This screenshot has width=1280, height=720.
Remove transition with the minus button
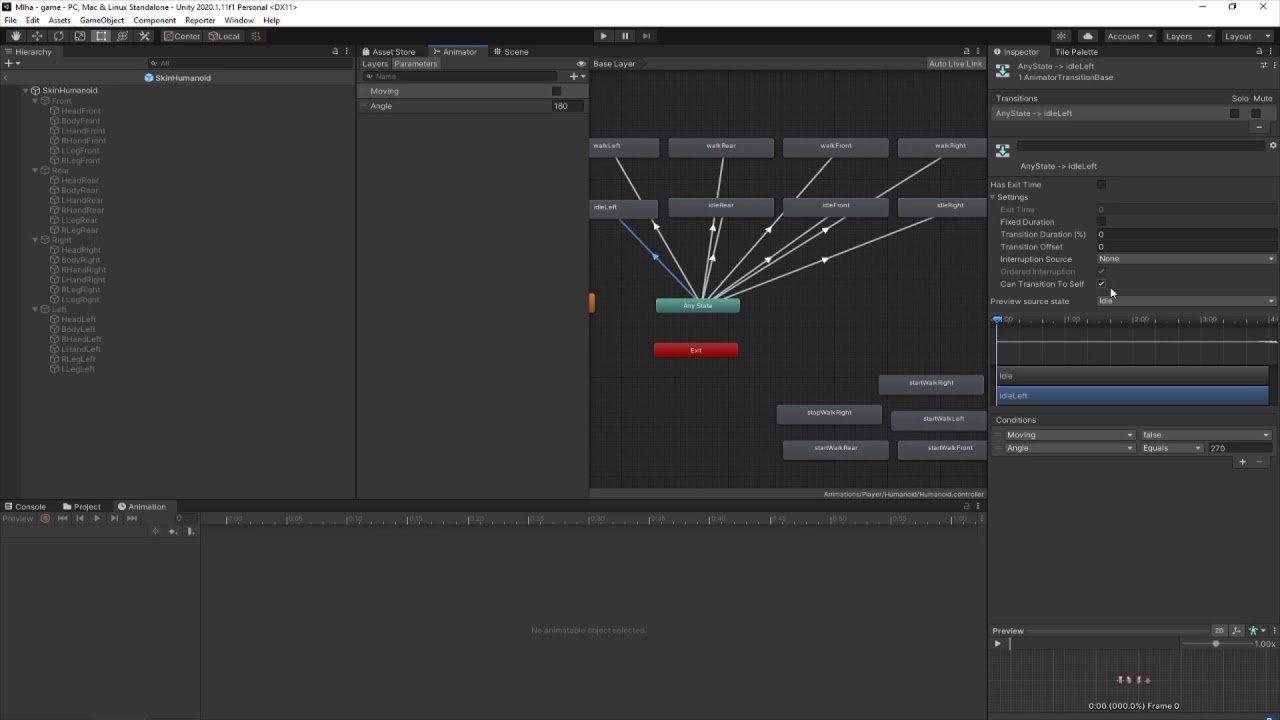tap(1259, 128)
